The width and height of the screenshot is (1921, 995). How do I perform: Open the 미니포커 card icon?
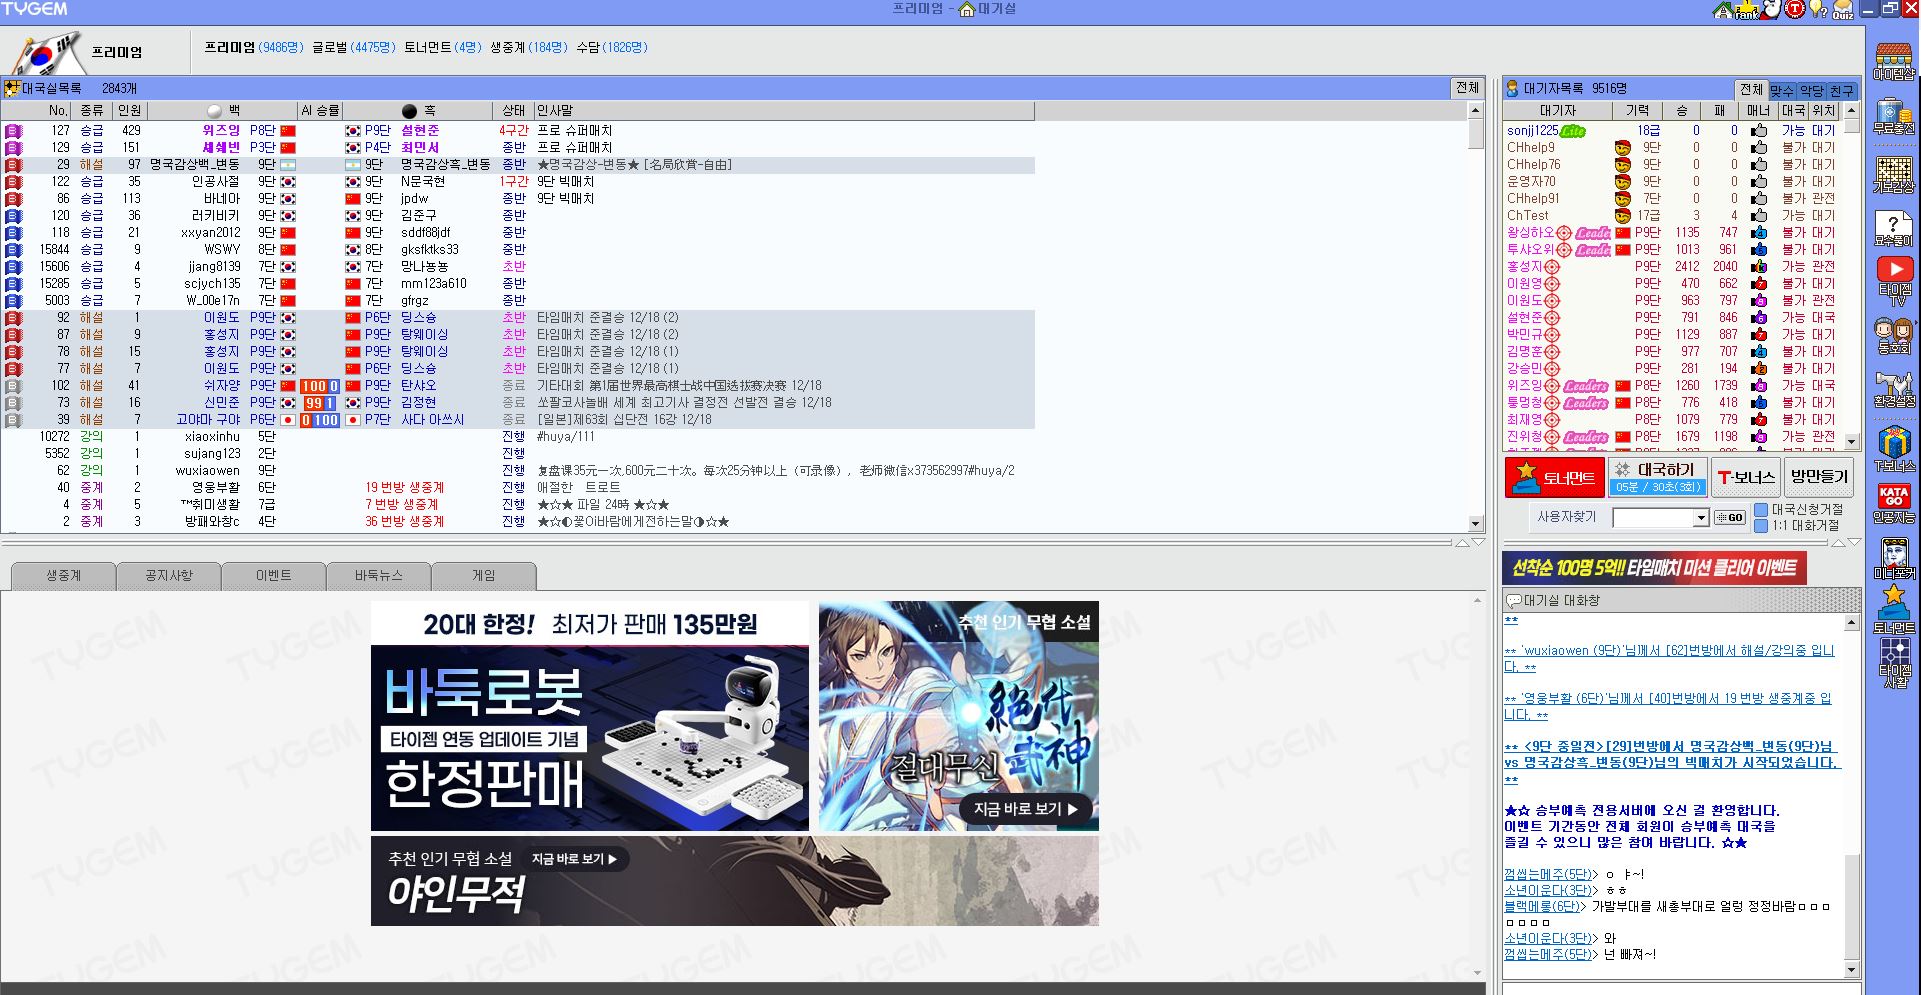click(x=1894, y=558)
